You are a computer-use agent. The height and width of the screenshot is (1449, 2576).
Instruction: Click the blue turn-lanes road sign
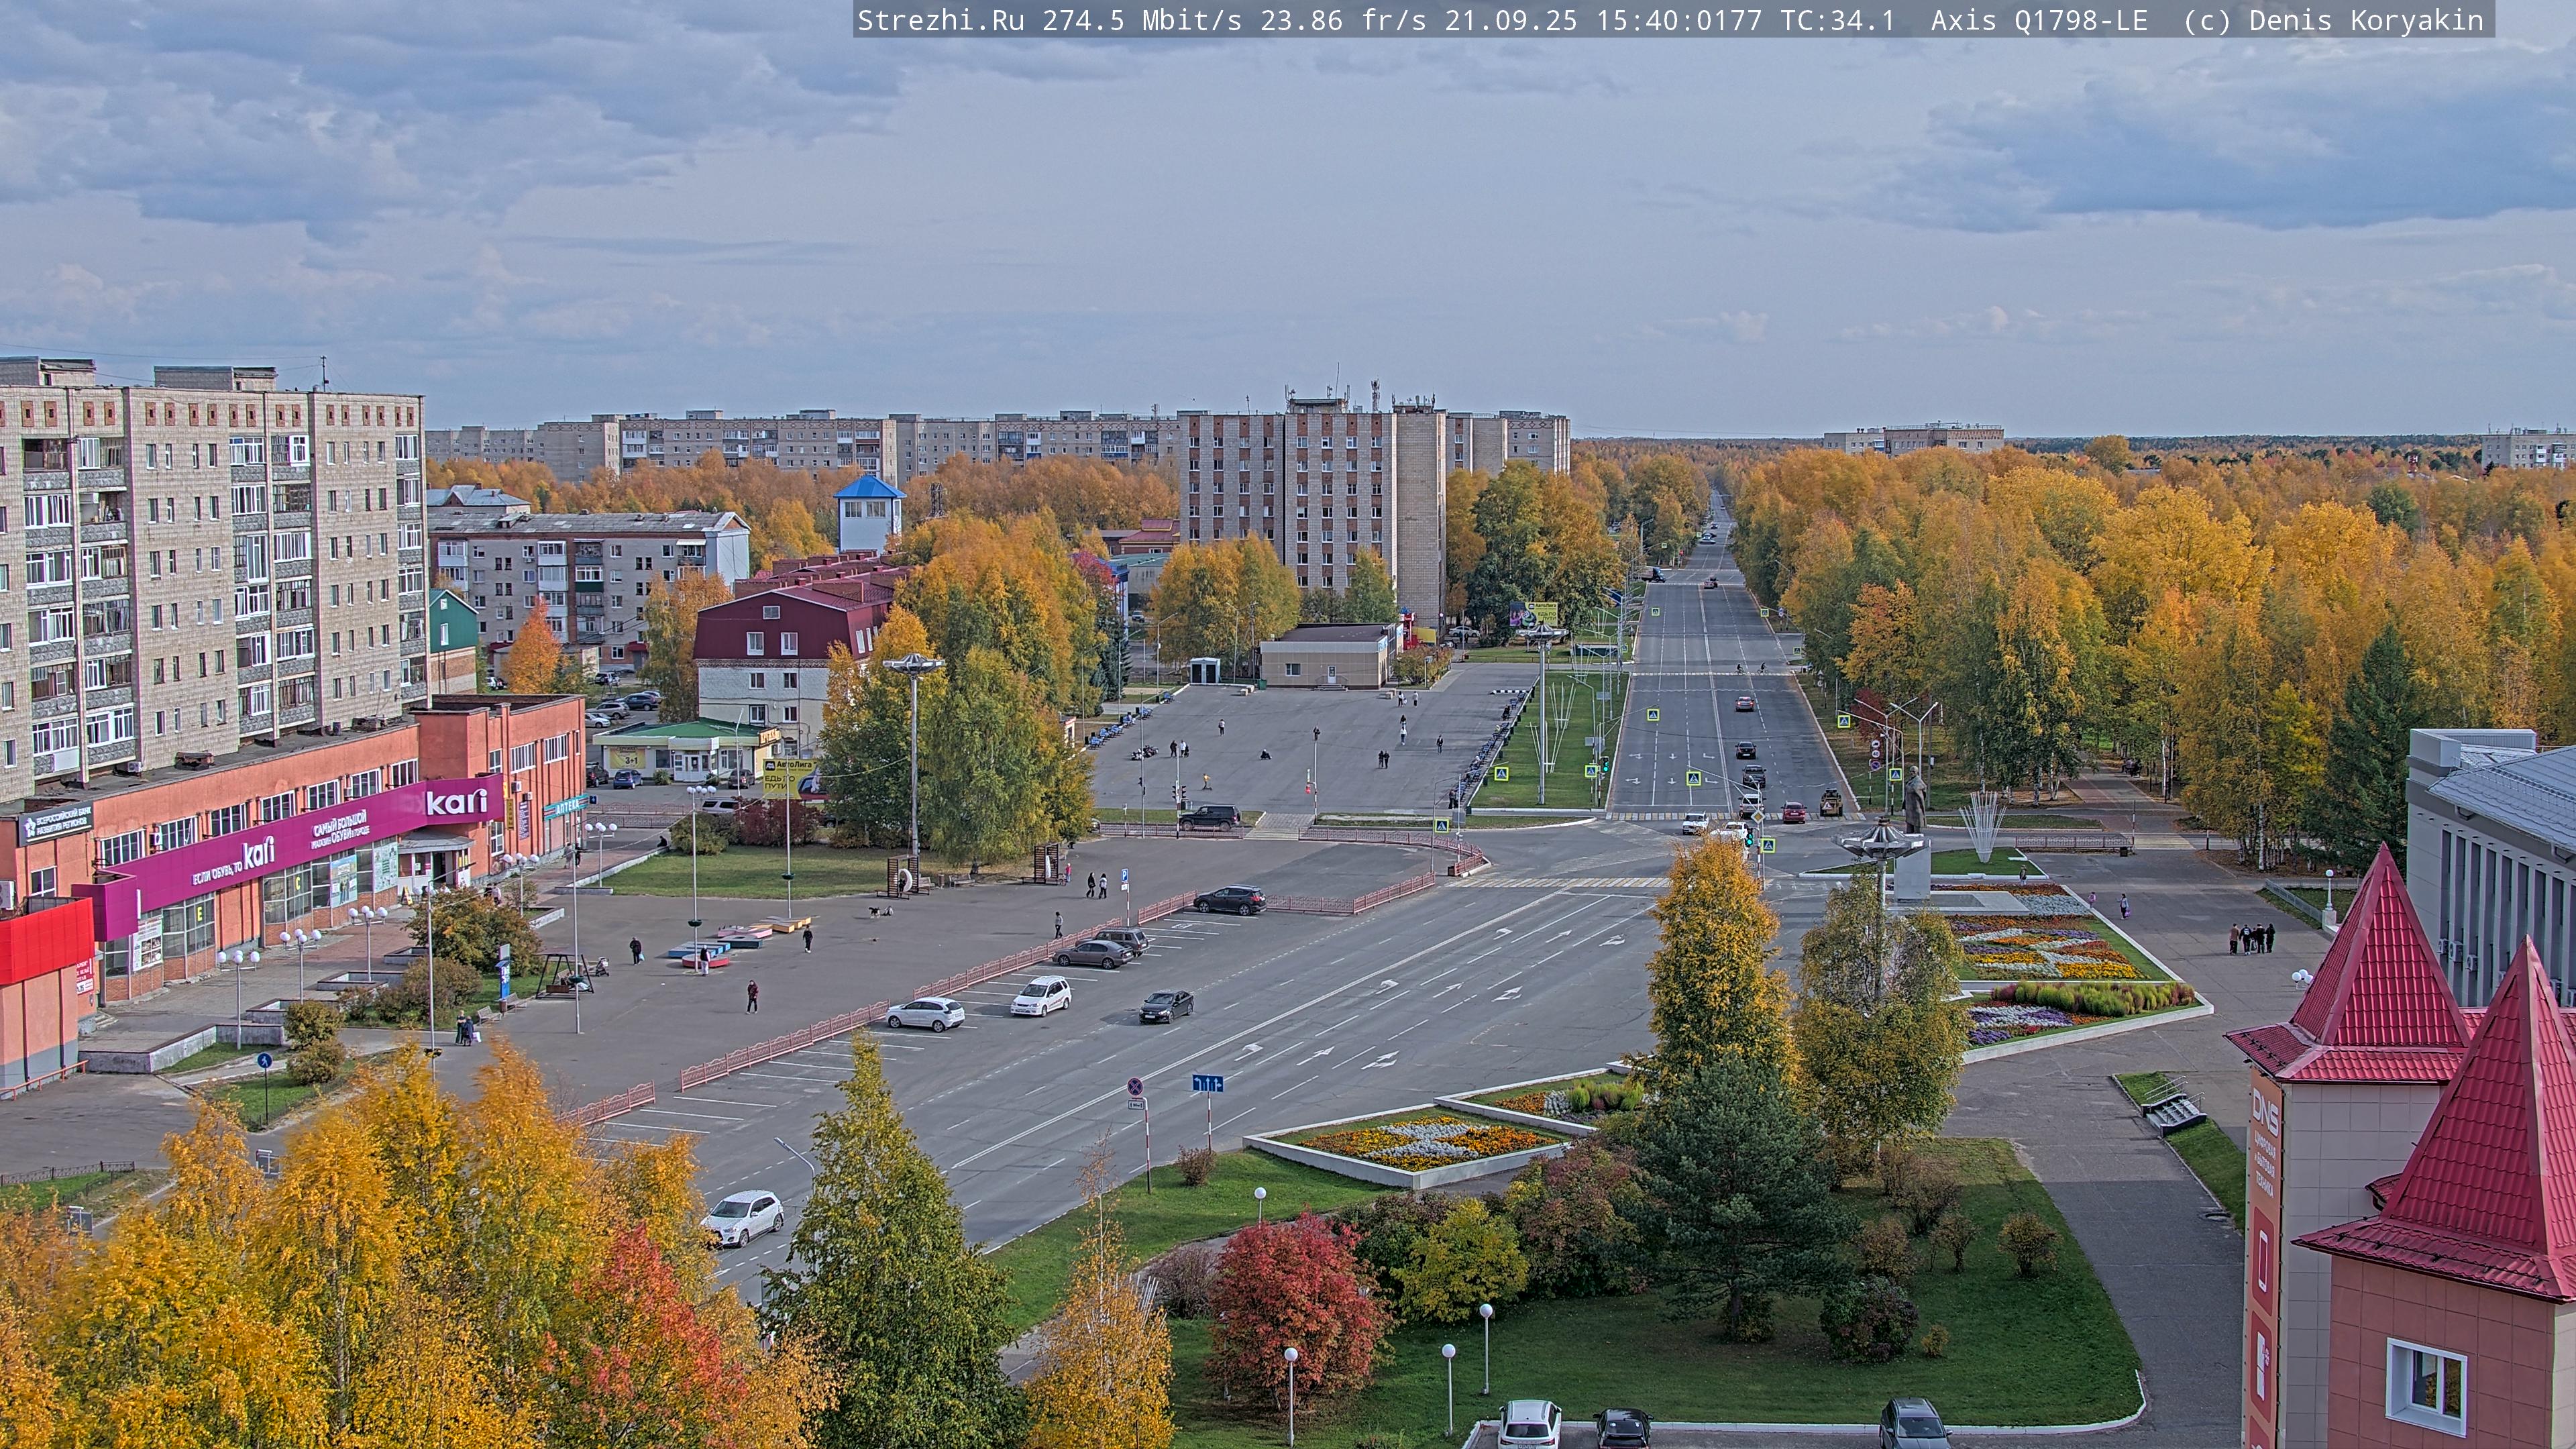(x=1207, y=1083)
